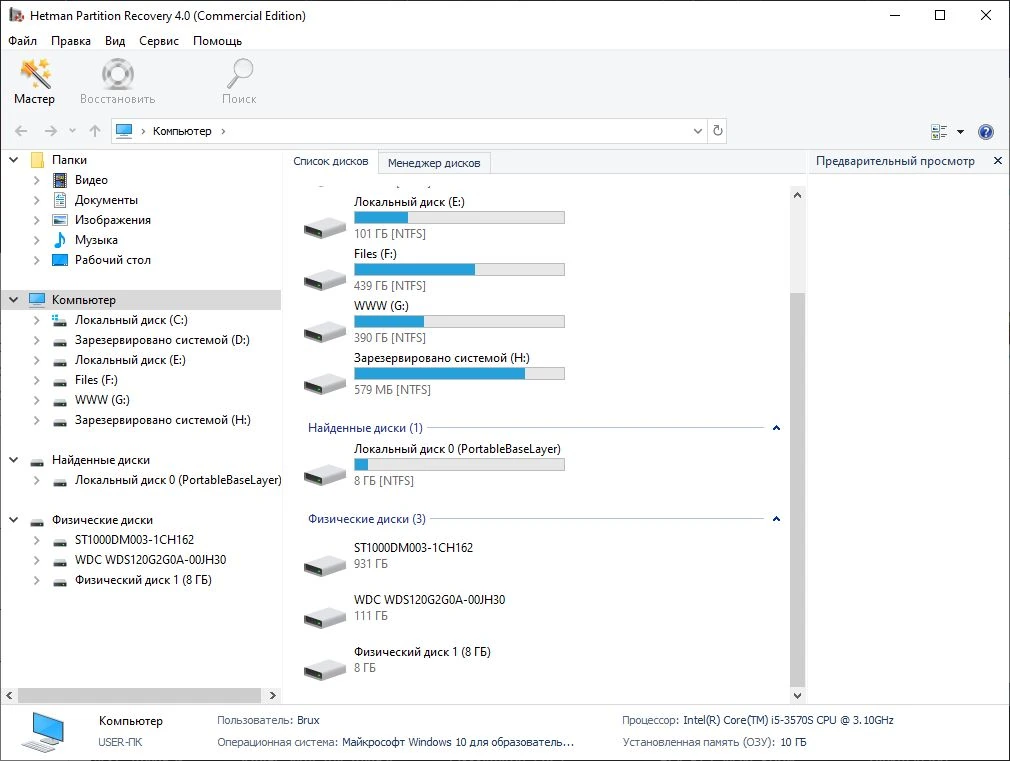
Task: Open the address bar history dropdown
Action: coord(698,131)
